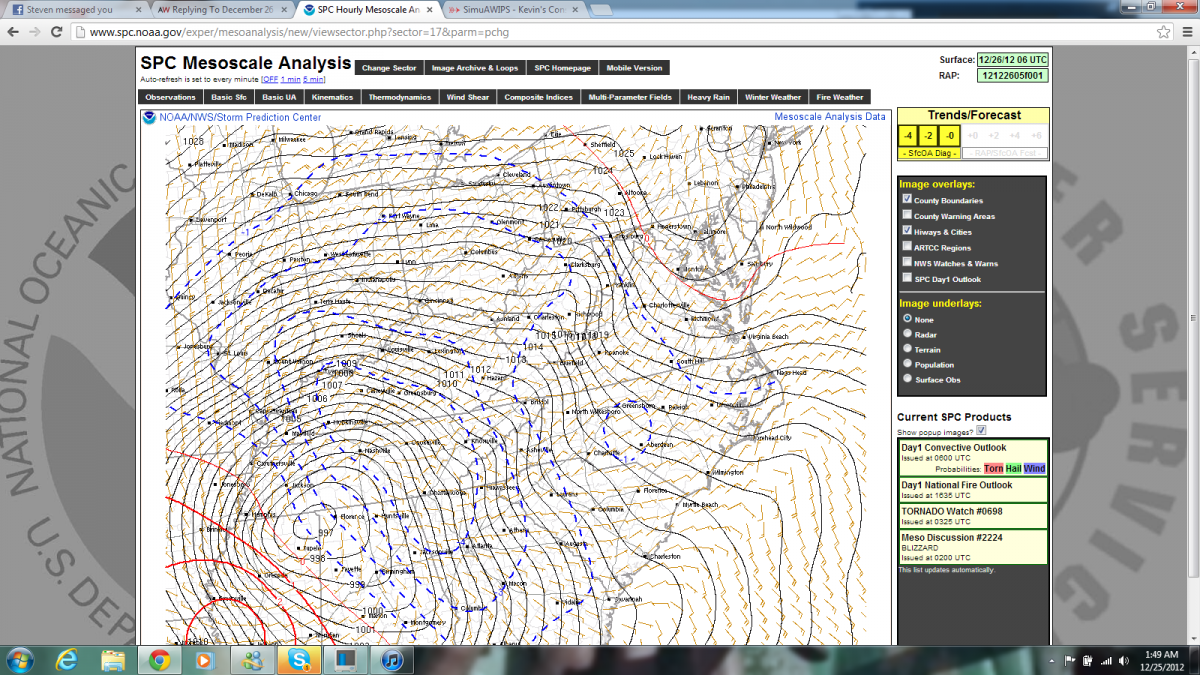Open the Windows Start menu

(20, 661)
